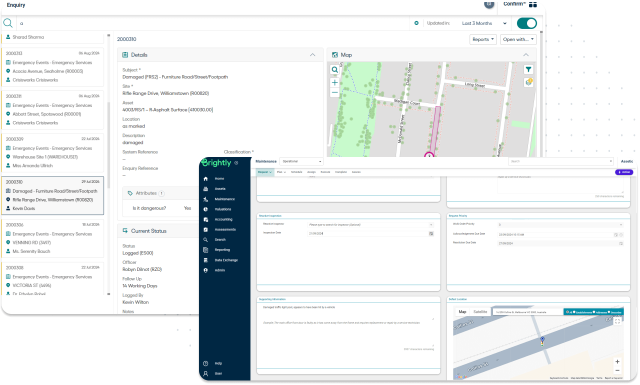Select the Schedule tab
This screenshot has width=640, height=385.
click(296, 172)
